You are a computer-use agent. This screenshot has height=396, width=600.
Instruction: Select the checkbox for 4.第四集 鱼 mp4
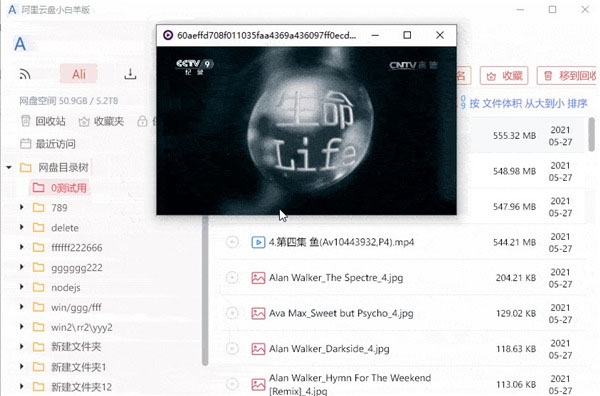click(x=232, y=242)
